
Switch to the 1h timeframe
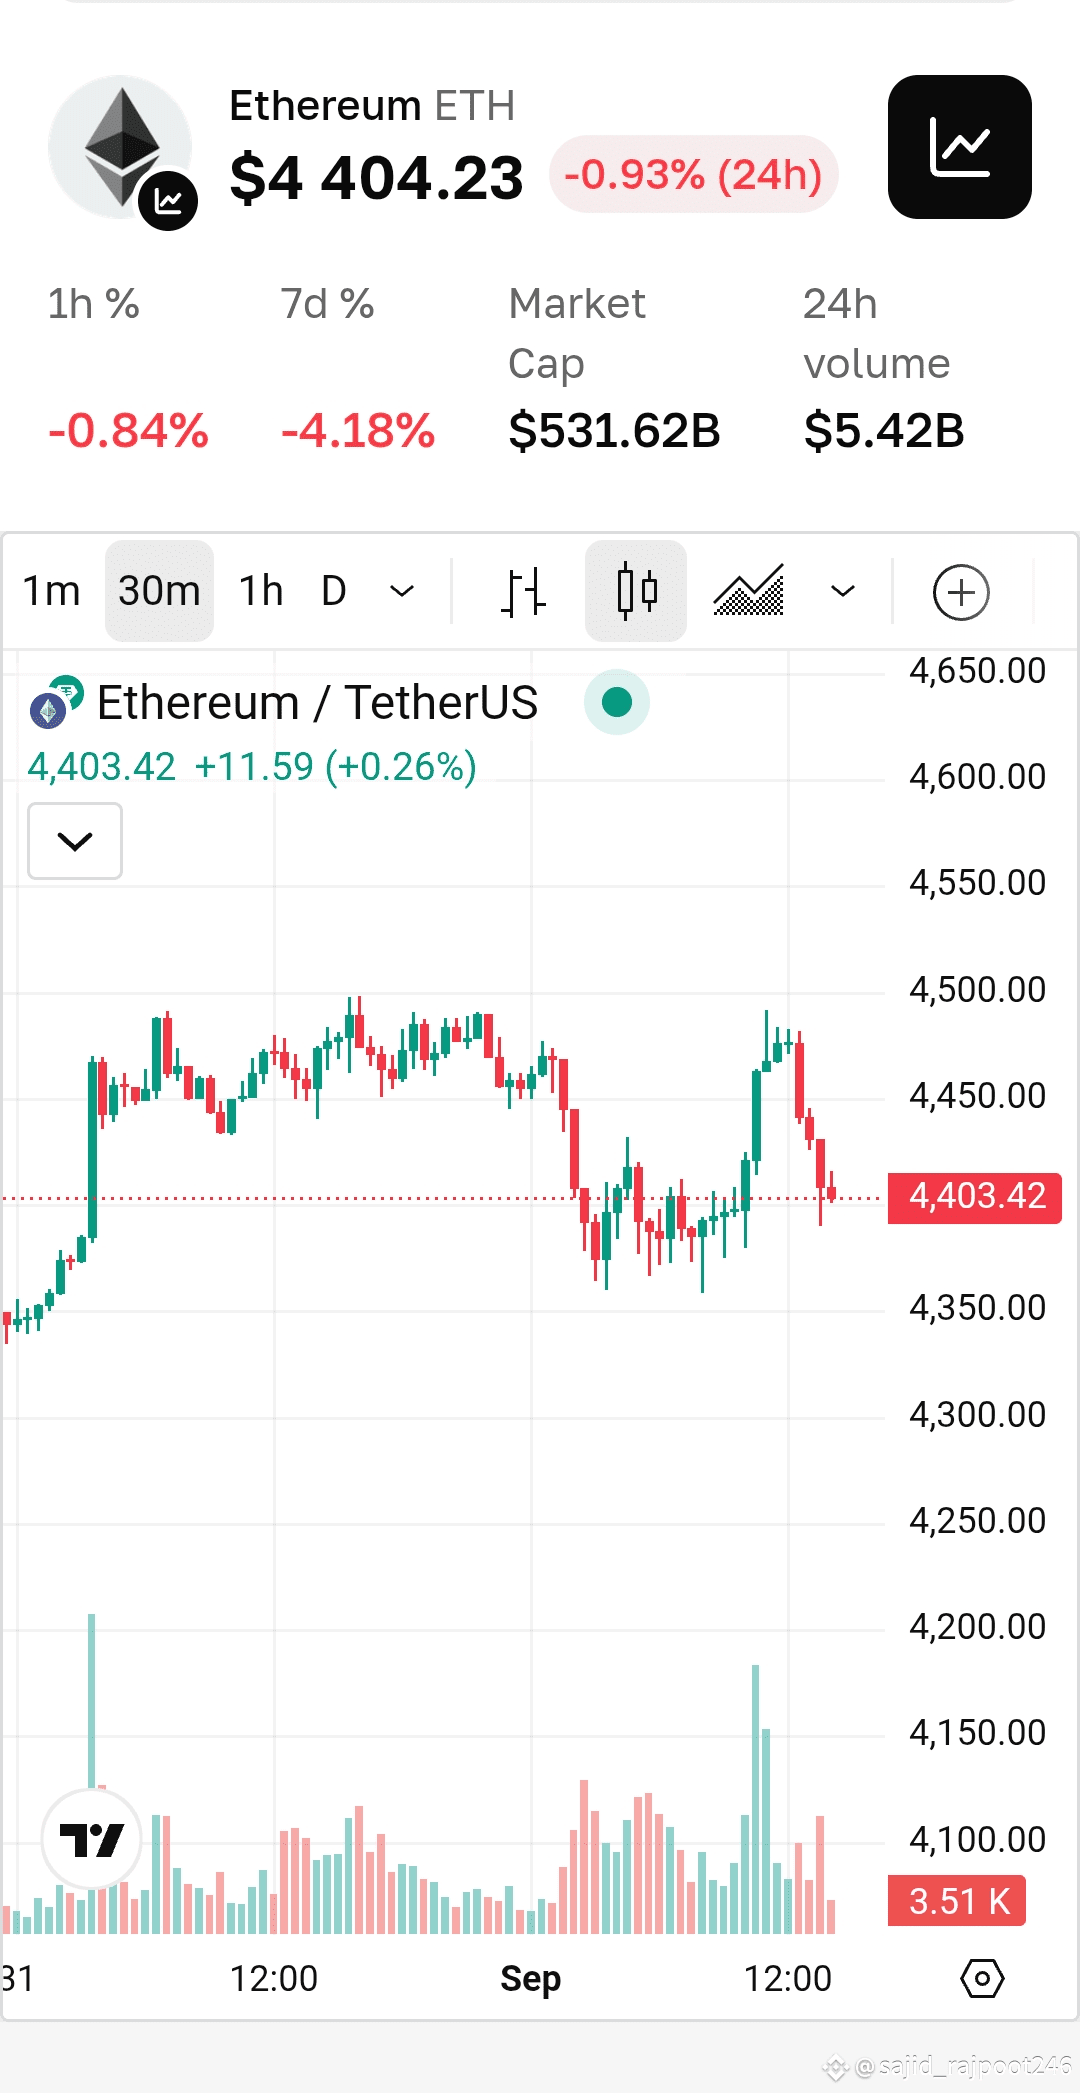click(261, 591)
